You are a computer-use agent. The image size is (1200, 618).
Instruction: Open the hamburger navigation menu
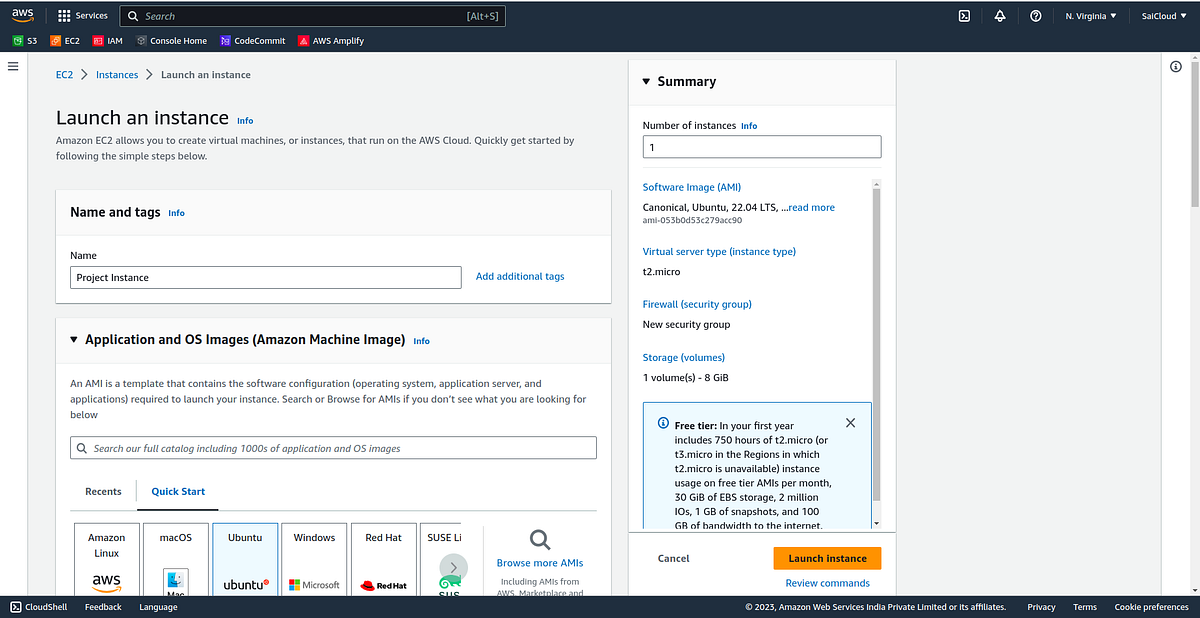[13, 66]
